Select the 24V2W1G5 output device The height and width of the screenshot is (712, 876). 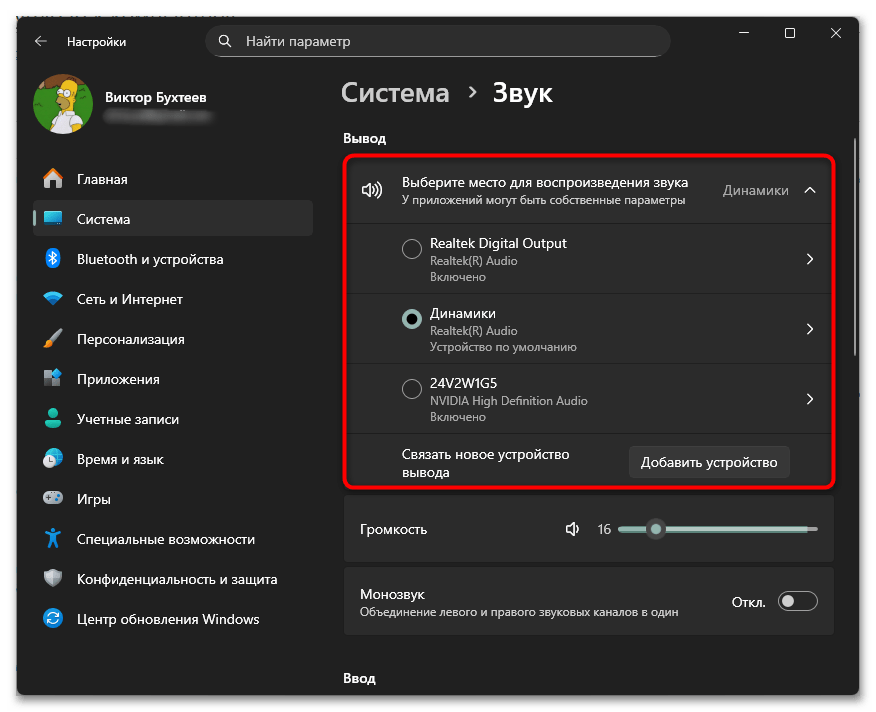pos(411,389)
